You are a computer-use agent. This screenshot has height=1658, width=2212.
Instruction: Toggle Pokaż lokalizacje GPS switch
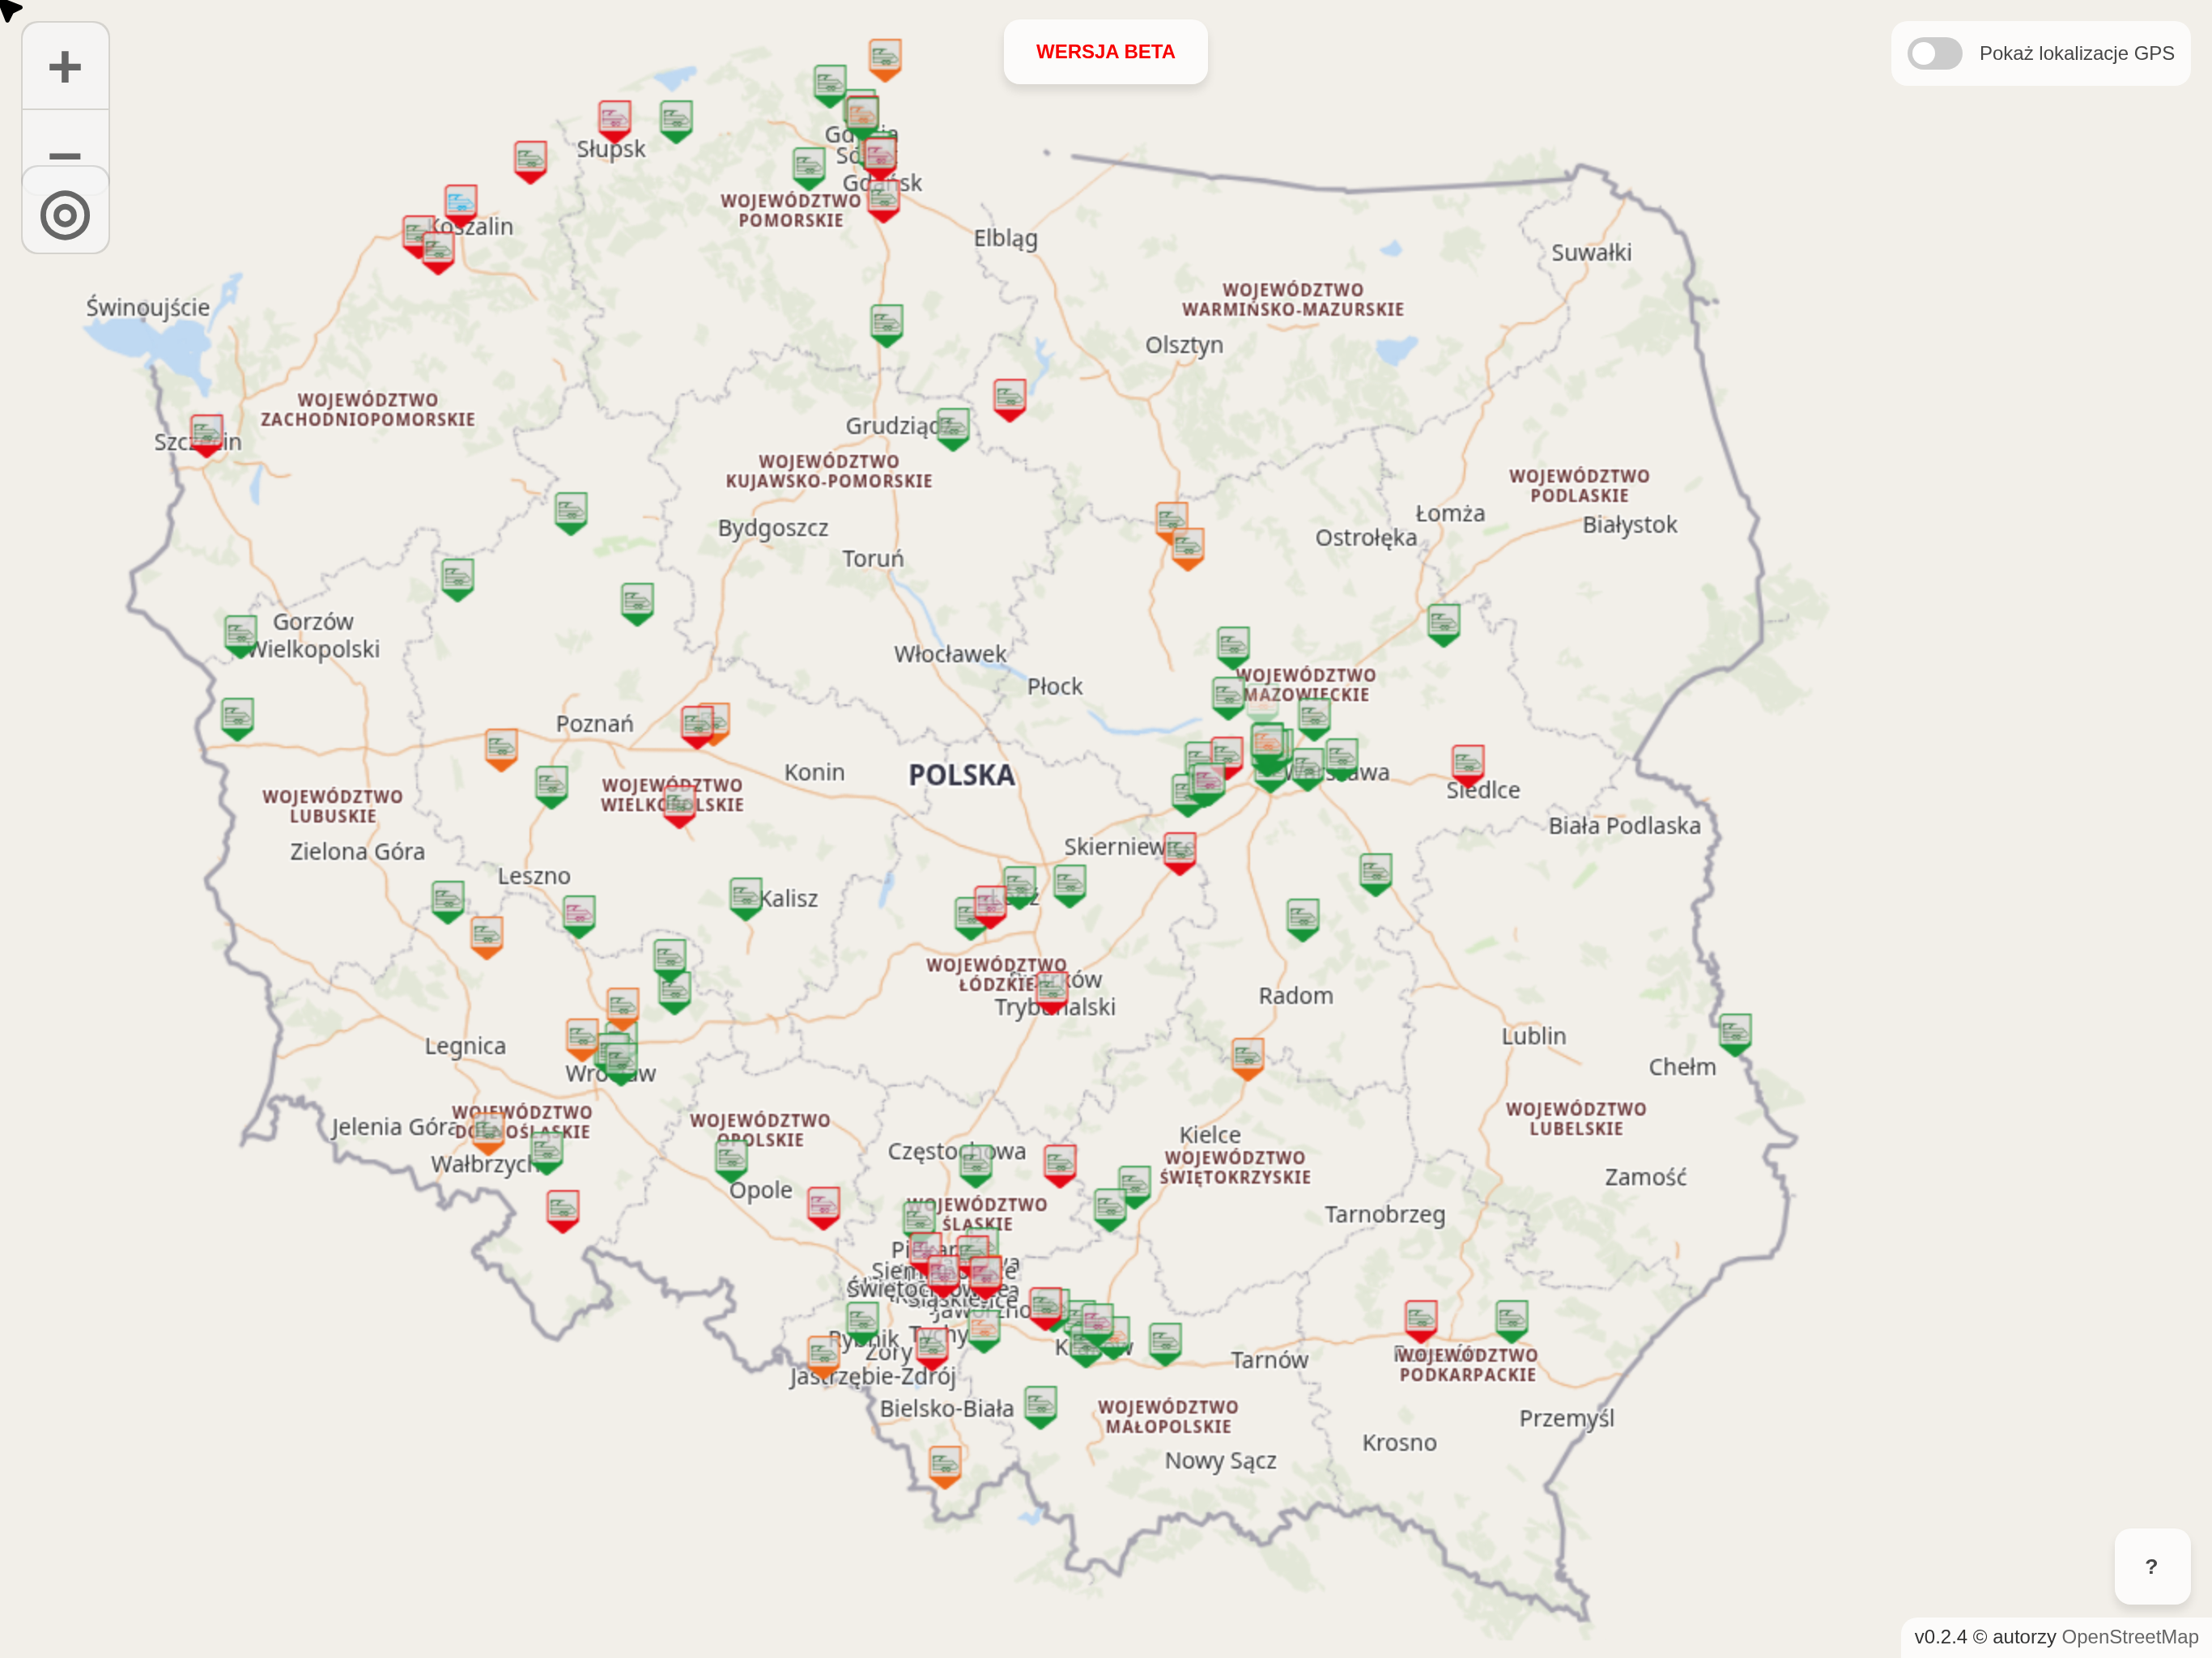[1934, 53]
